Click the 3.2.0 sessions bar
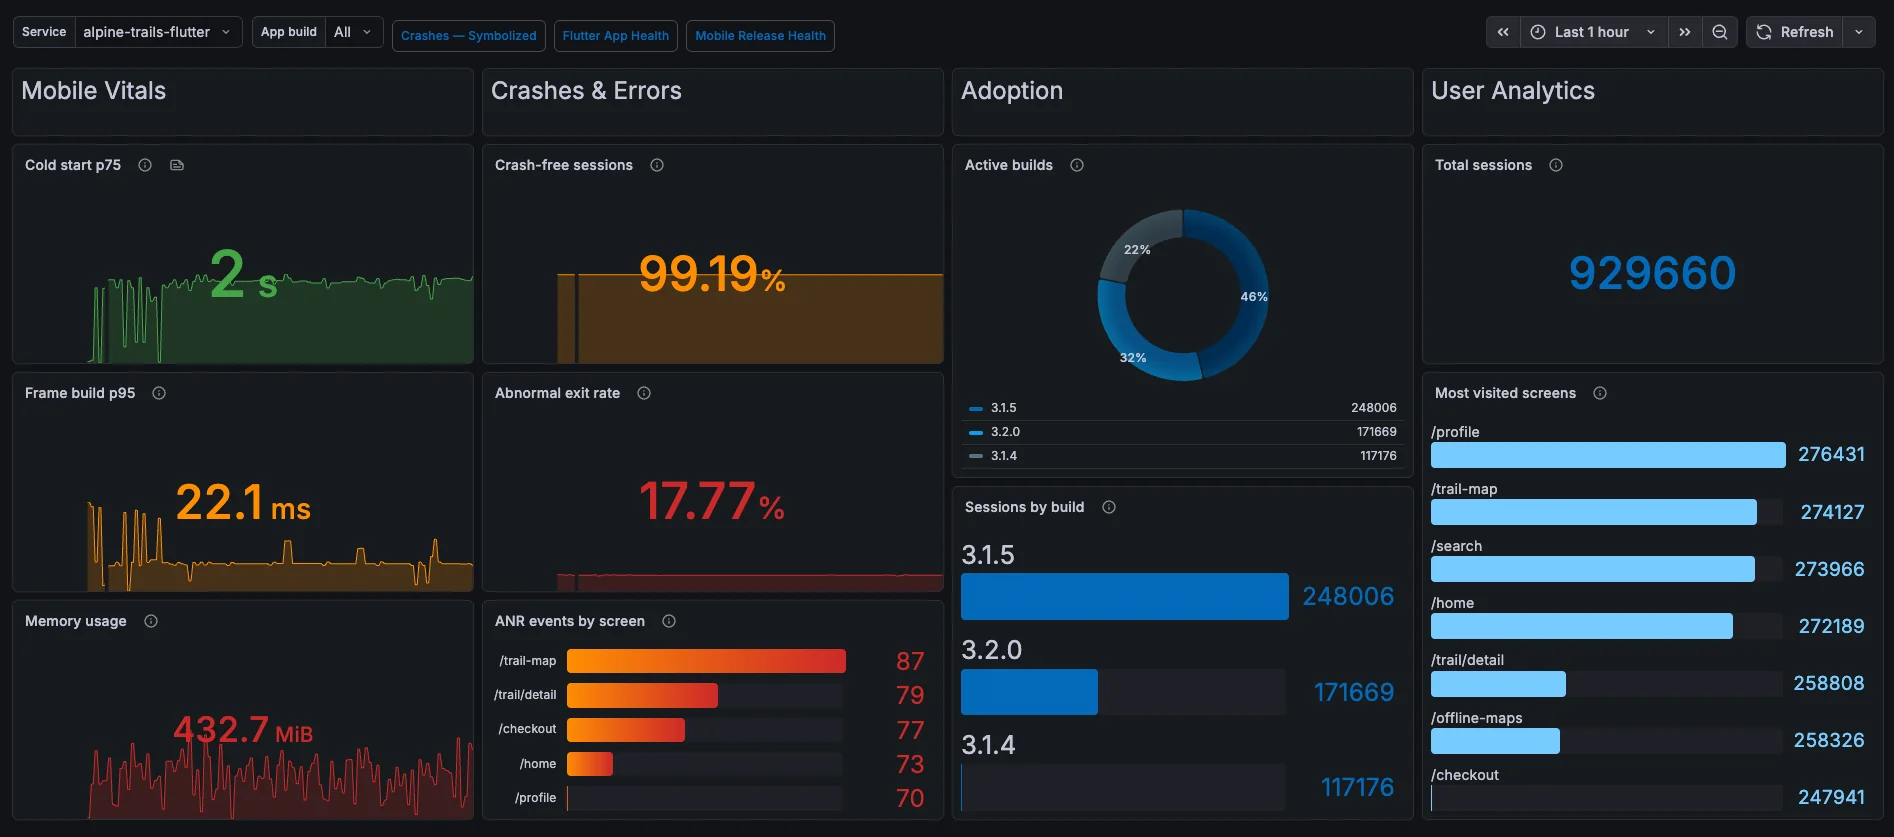 [x=1029, y=692]
